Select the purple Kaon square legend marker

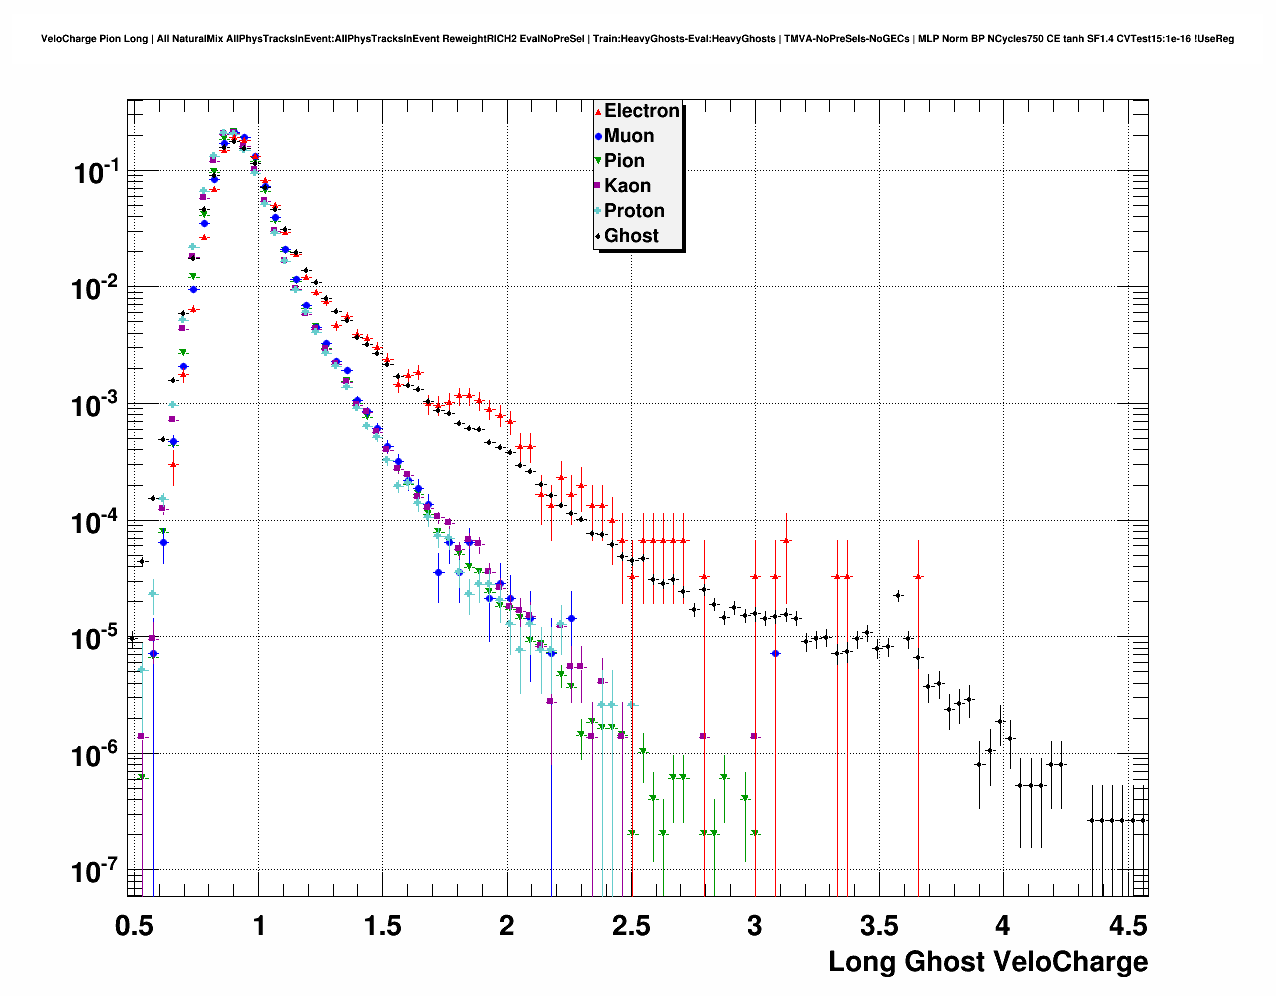[598, 186]
